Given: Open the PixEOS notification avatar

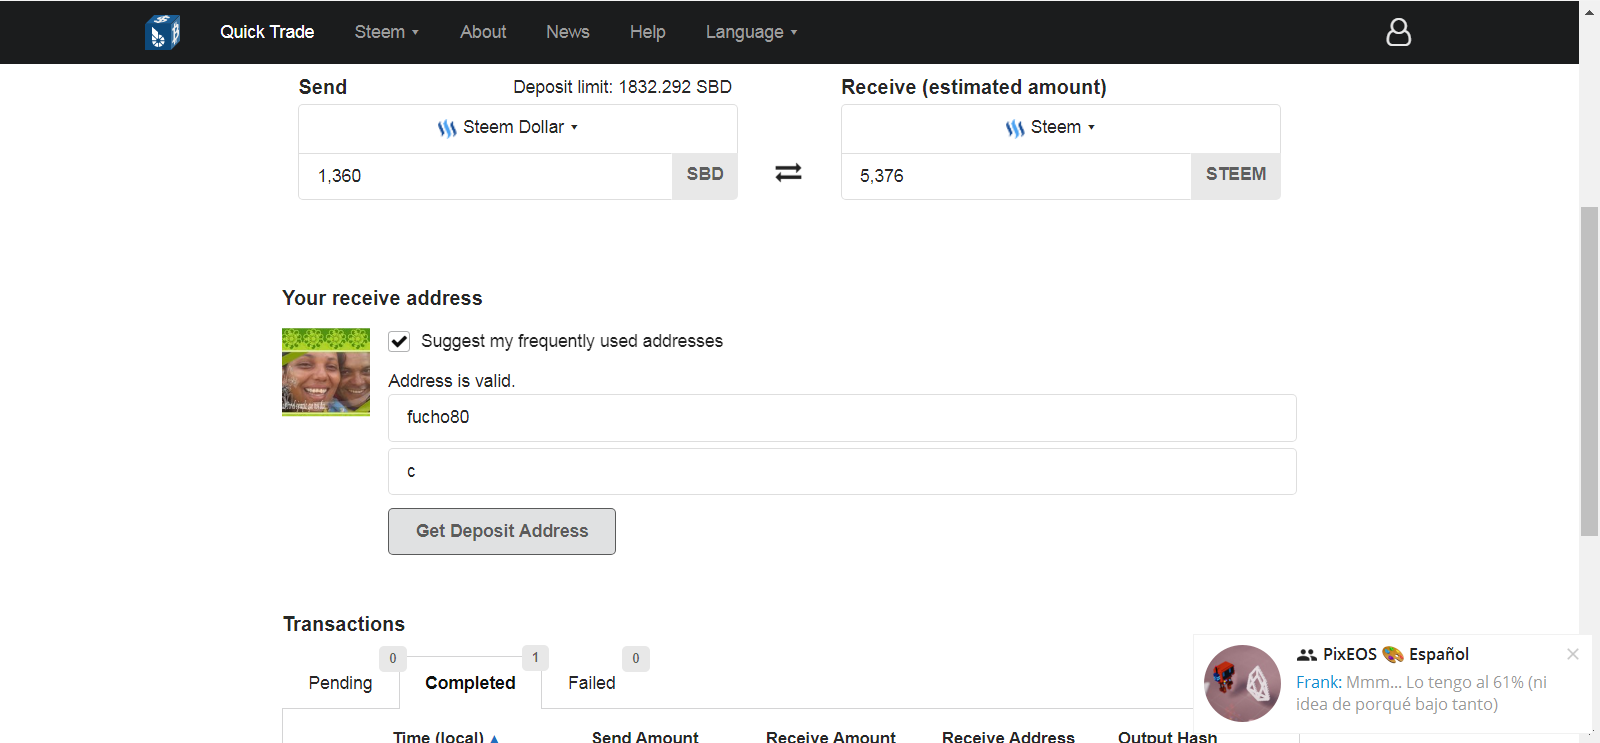Looking at the screenshot, I should pos(1242,683).
